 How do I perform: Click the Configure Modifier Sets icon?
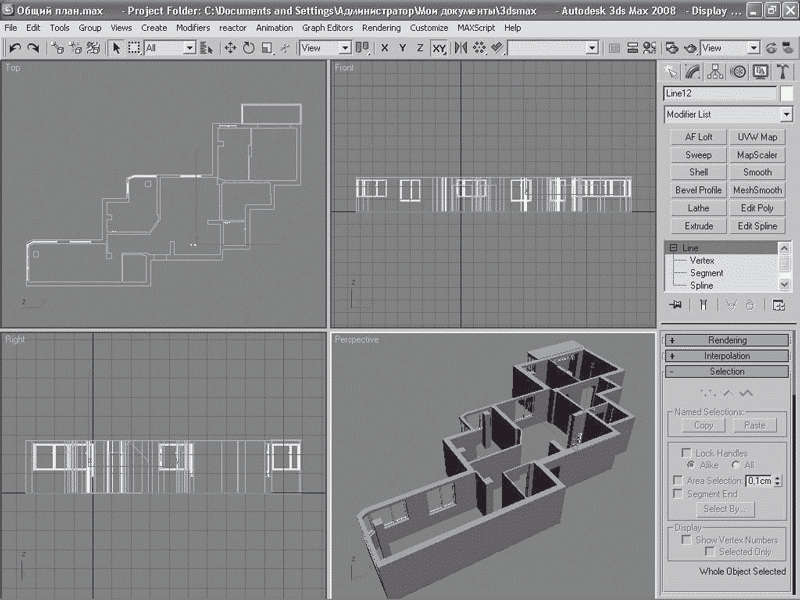[x=780, y=305]
